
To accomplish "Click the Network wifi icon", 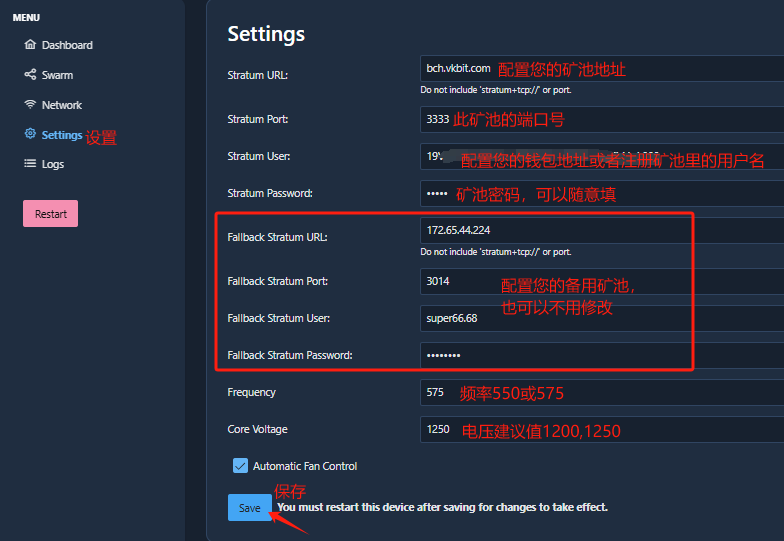I will pos(30,105).
